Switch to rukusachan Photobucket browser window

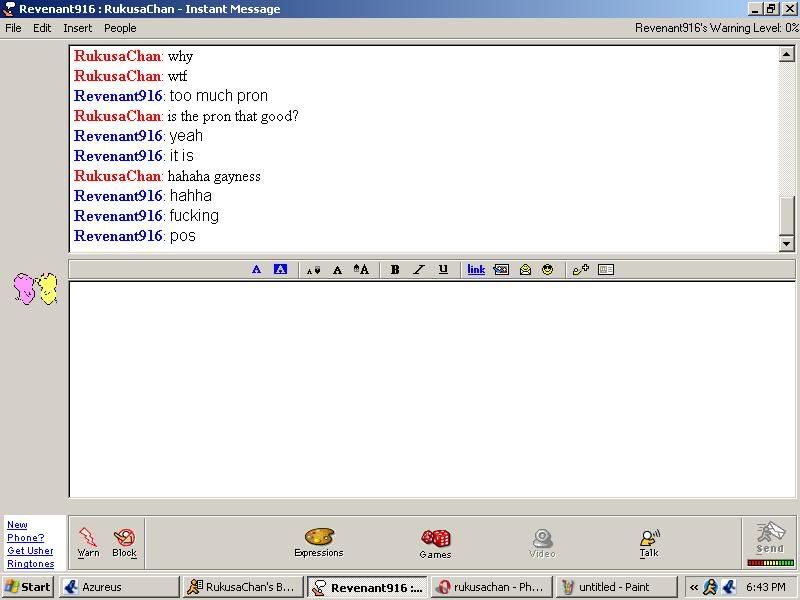[x=491, y=587]
